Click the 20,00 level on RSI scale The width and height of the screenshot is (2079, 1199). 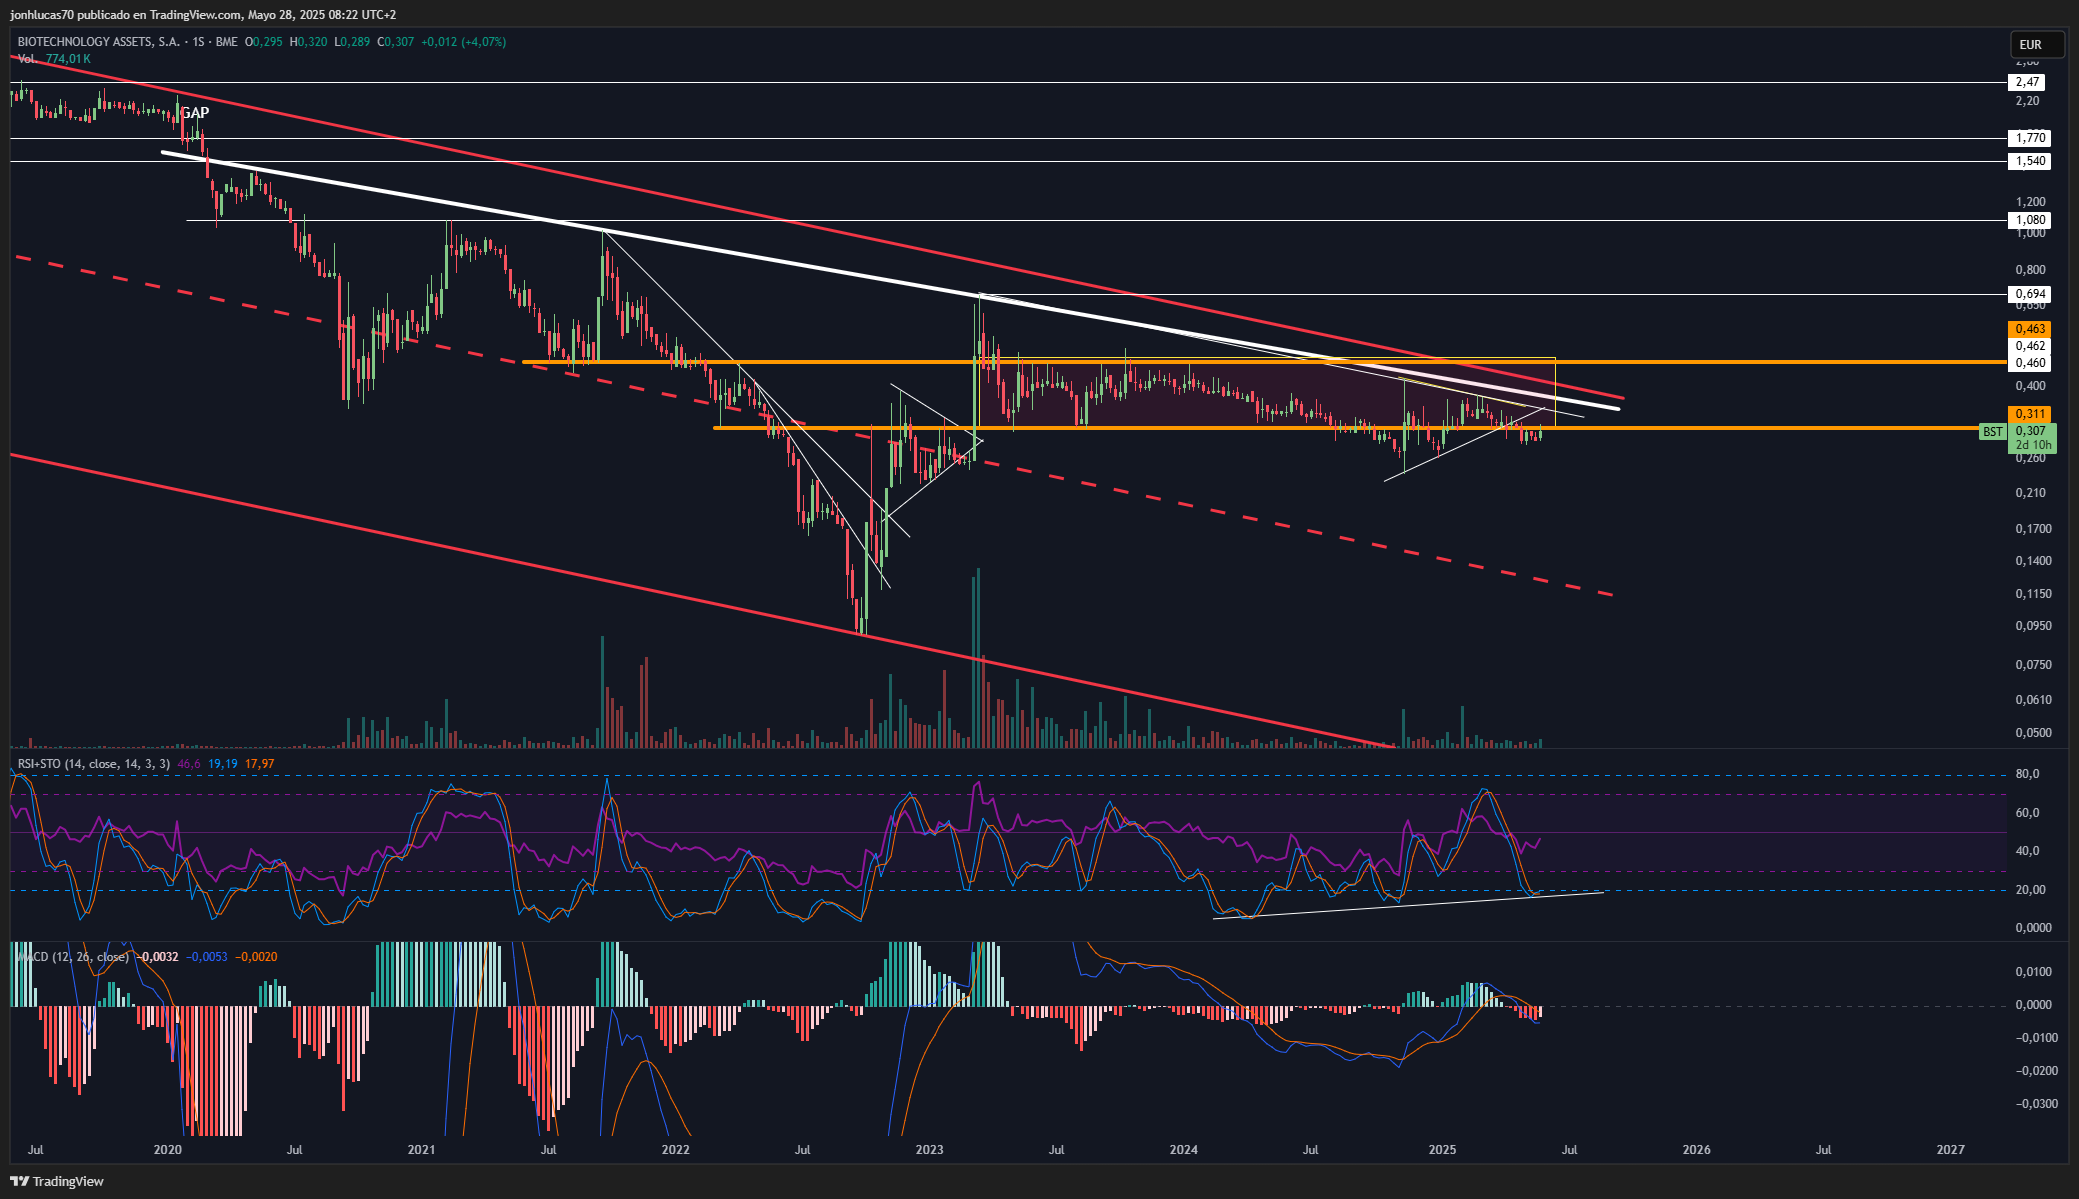click(2029, 890)
